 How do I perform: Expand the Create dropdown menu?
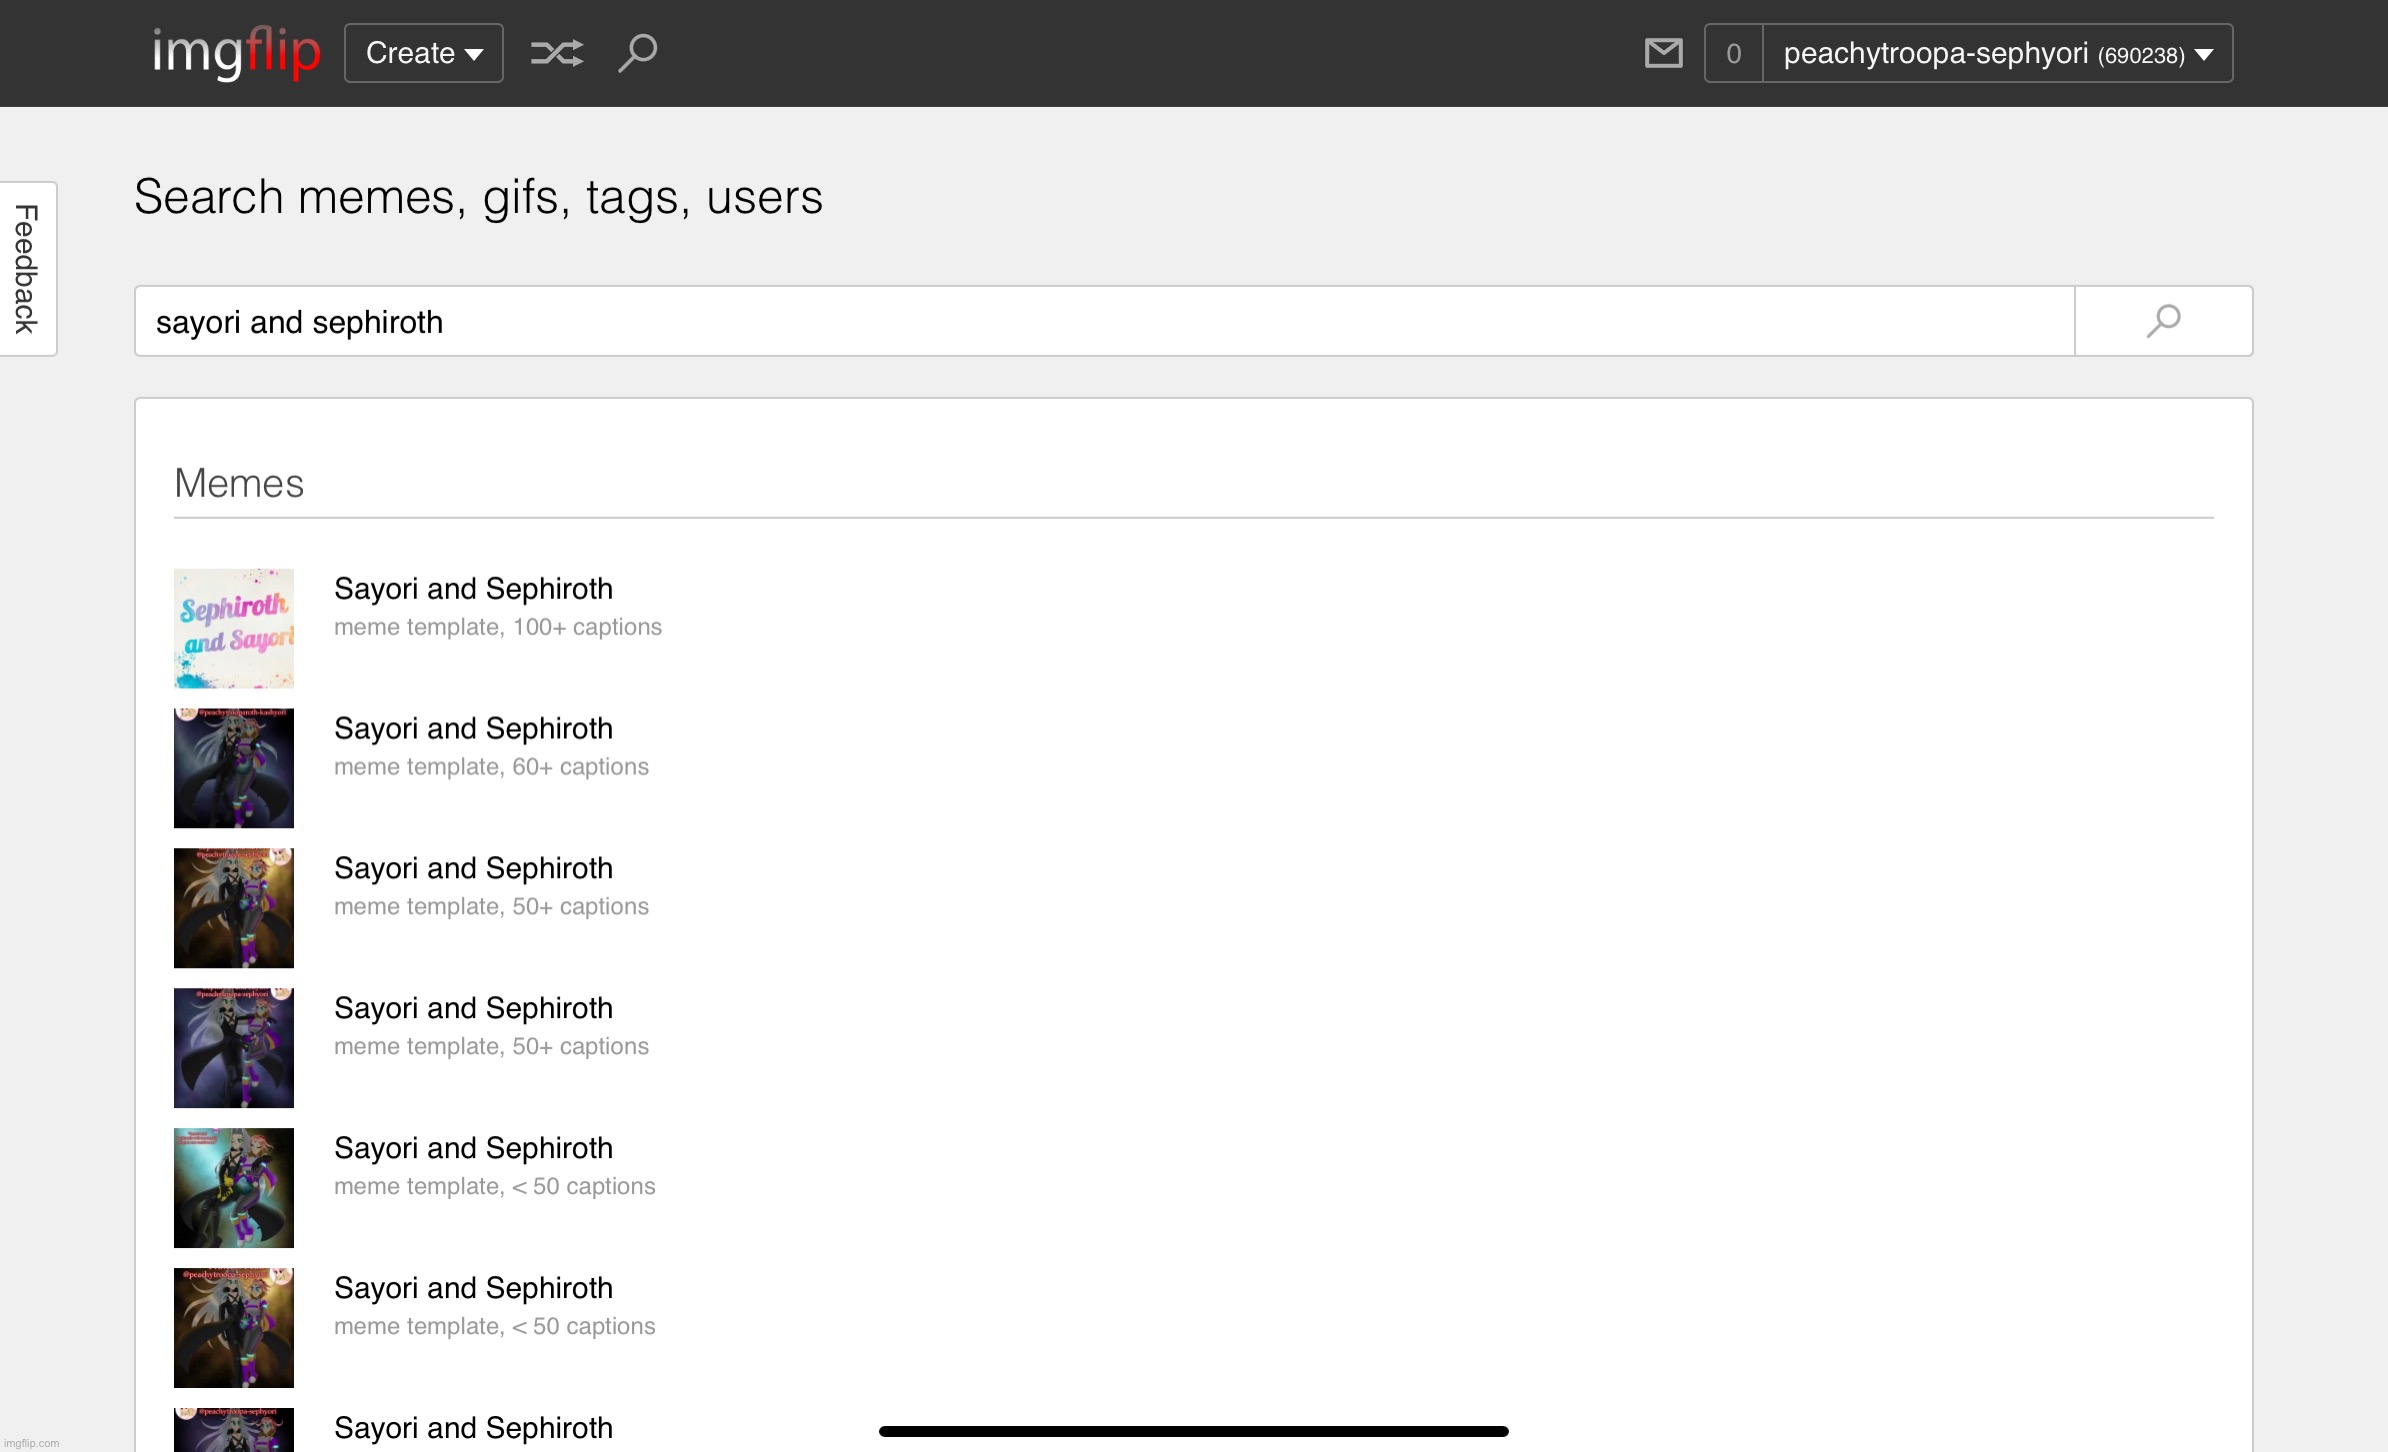(424, 53)
